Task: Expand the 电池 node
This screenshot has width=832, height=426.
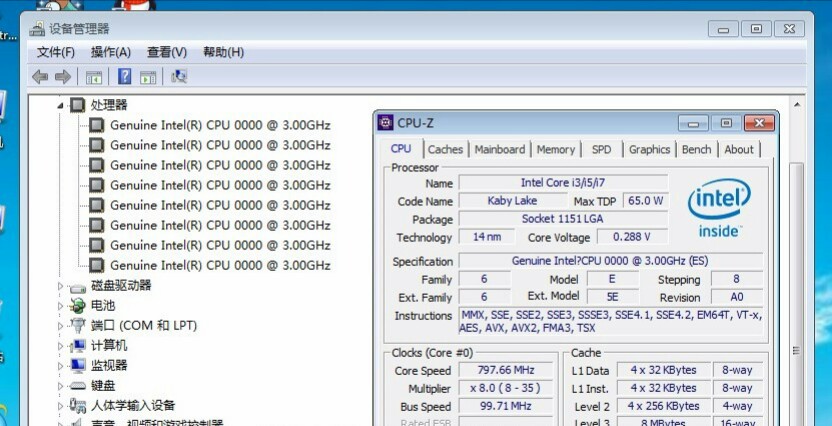Action: point(60,306)
